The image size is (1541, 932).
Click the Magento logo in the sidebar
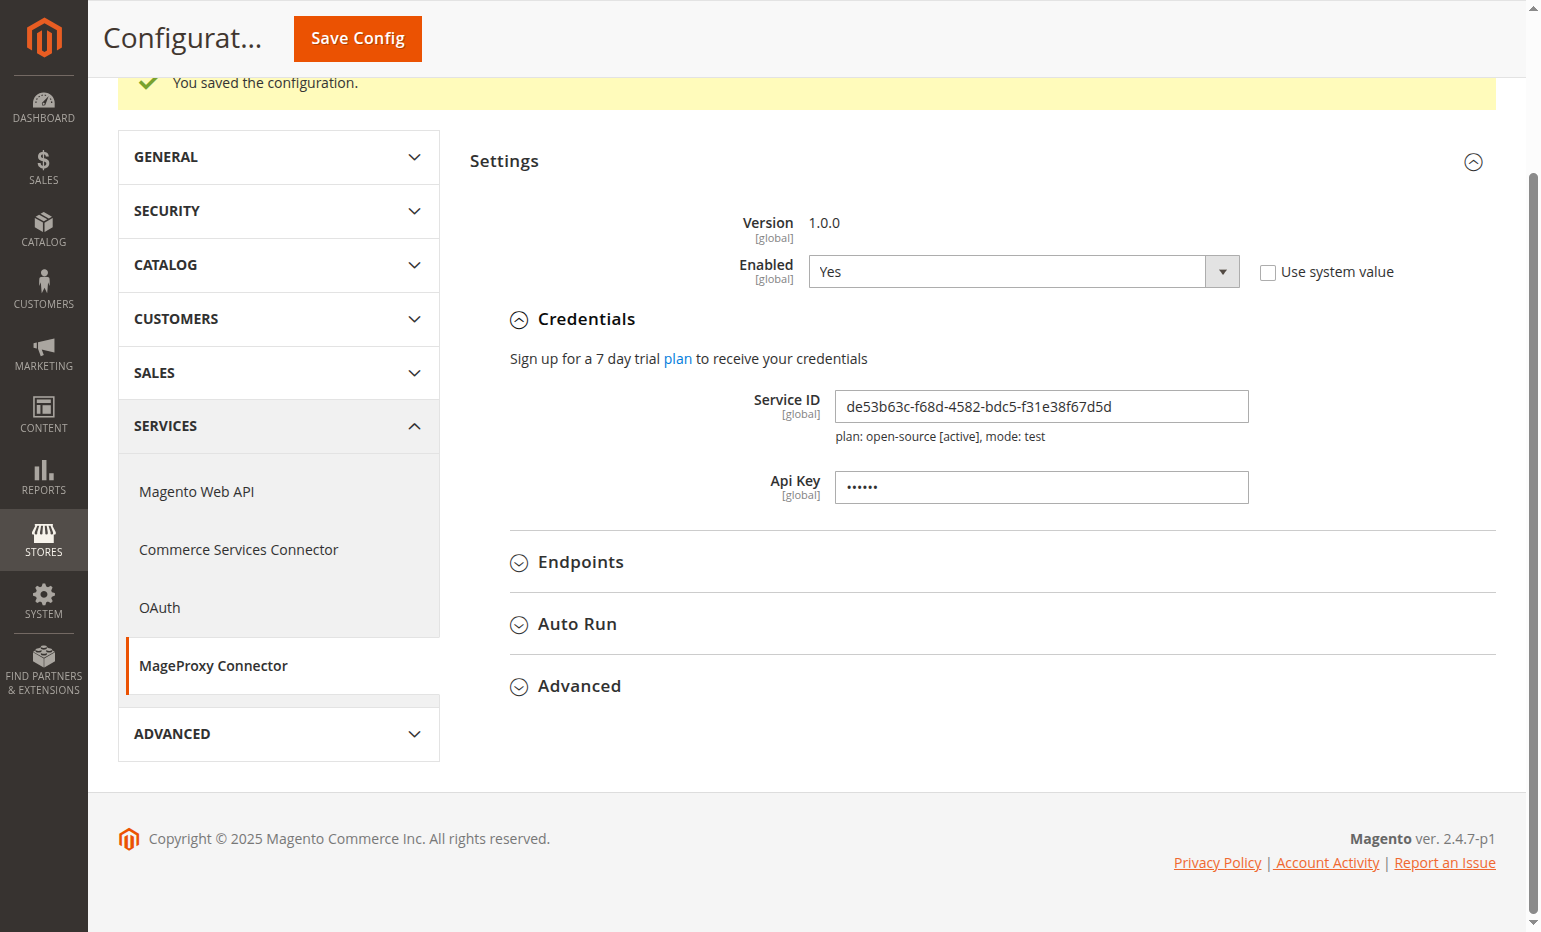[44, 38]
